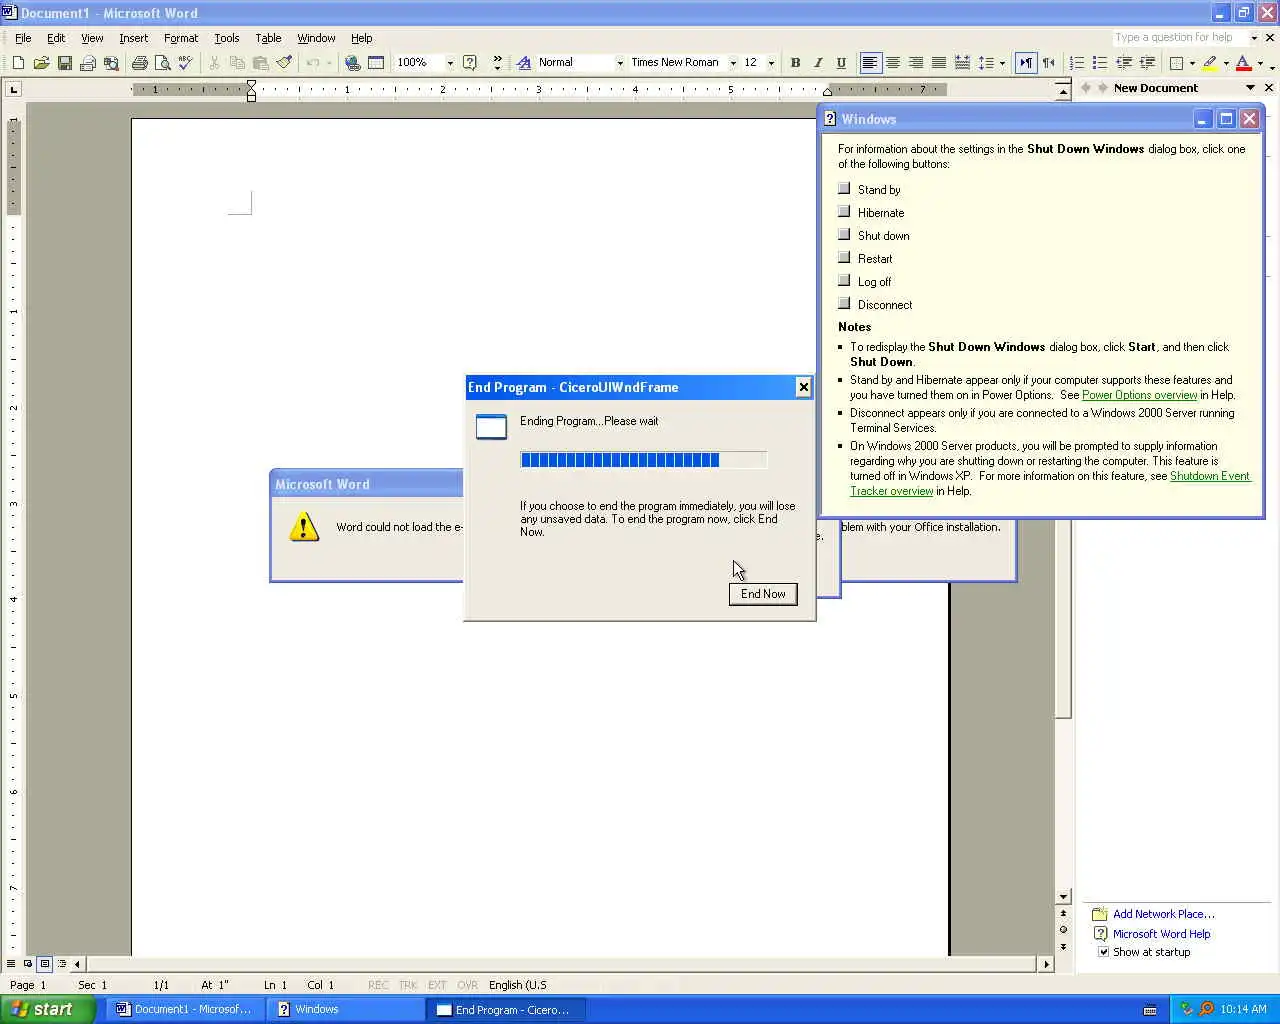Select Log off in the Windows help
Image resolution: width=1280 pixels, height=1024 pixels.
pyautogui.click(x=844, y=280)
